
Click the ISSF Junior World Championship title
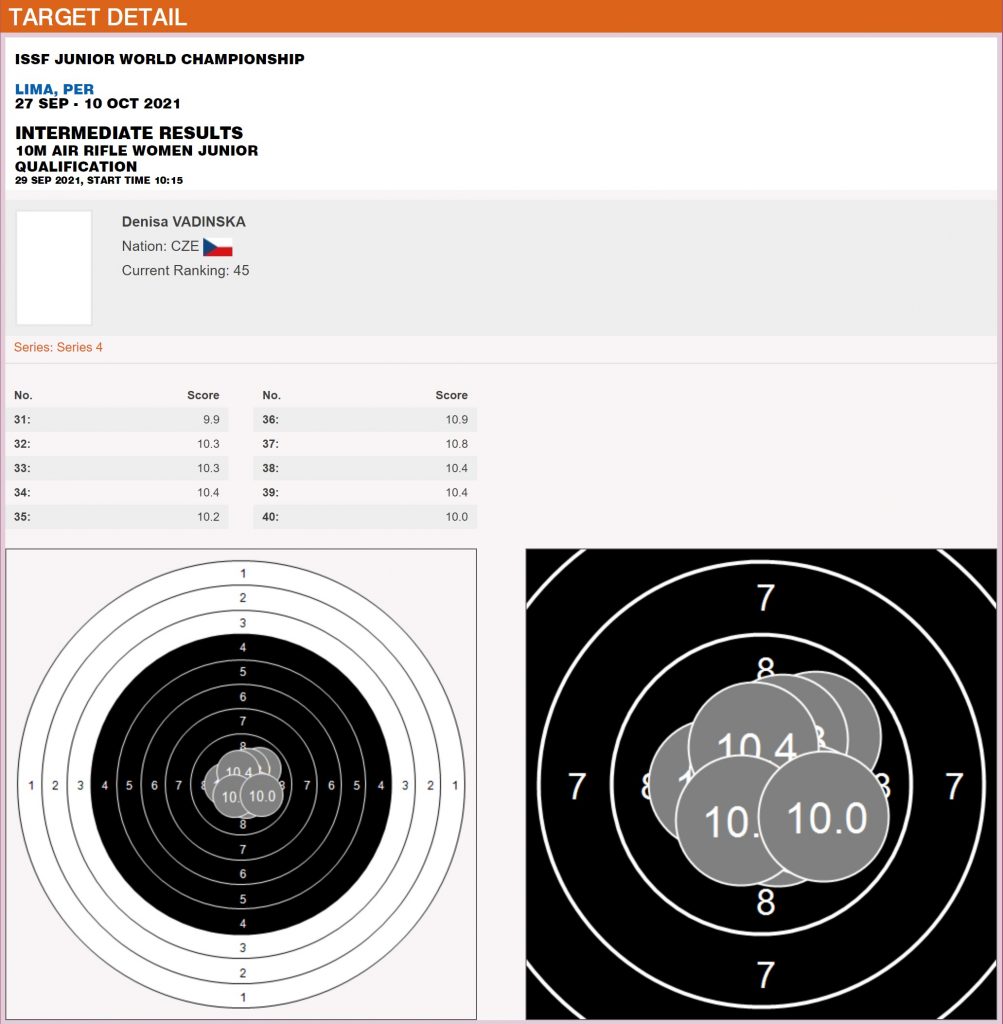tap(160, 59)
